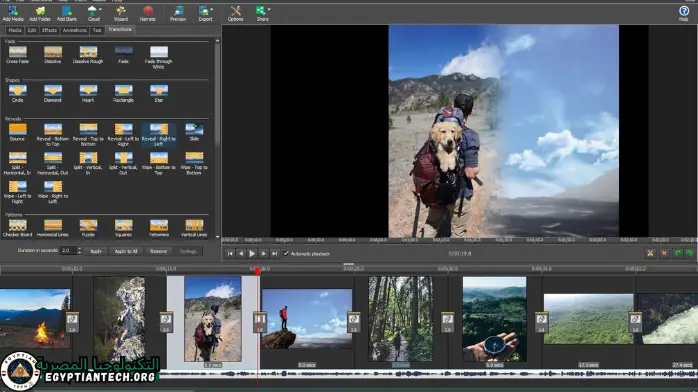Click the Apply to All button
Image resolution: width=698 pixels, height=392 pixels.
[126, 251]
